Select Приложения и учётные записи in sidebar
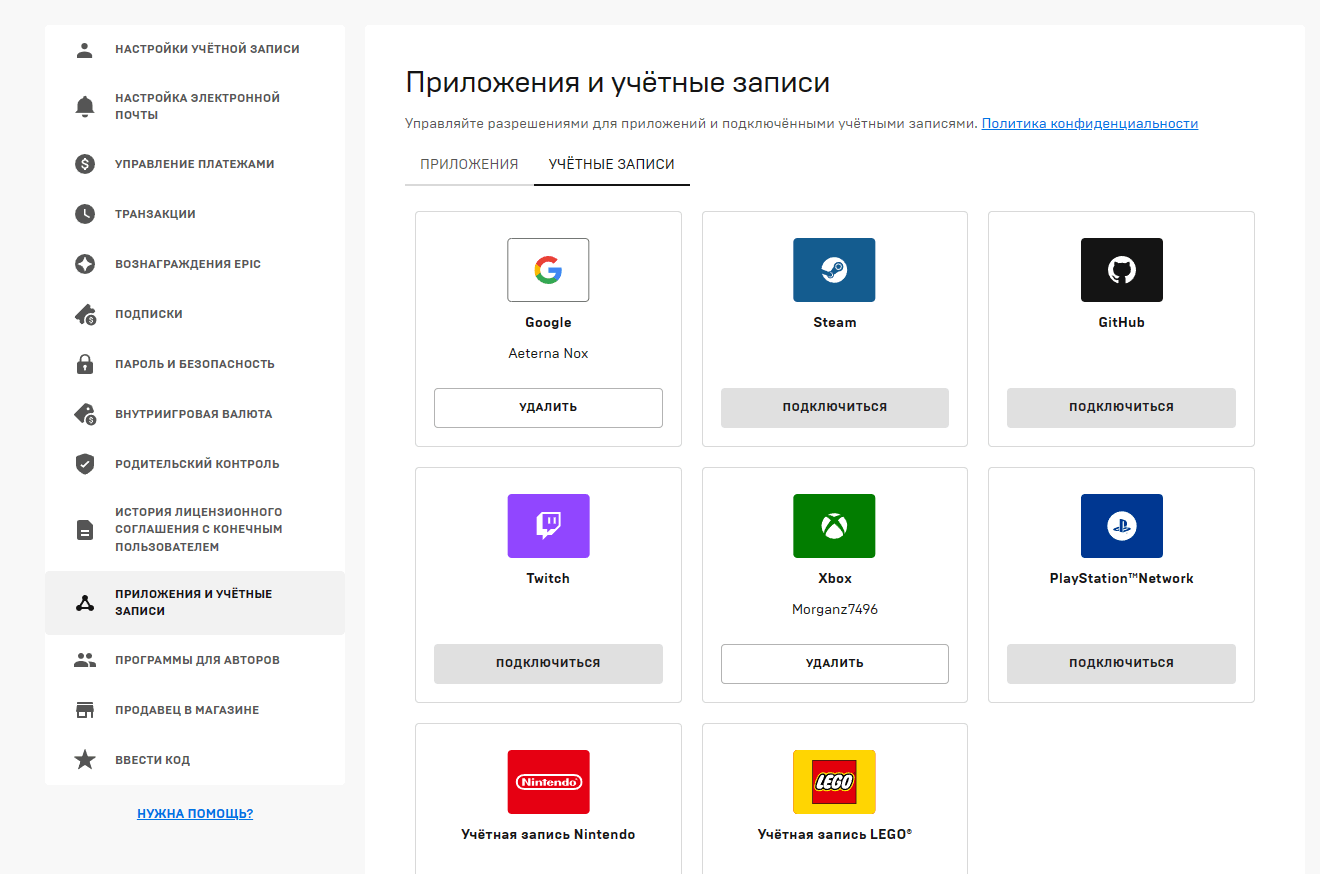The width and height of the screenshot is (1320, 874). [x=195, y=603]
